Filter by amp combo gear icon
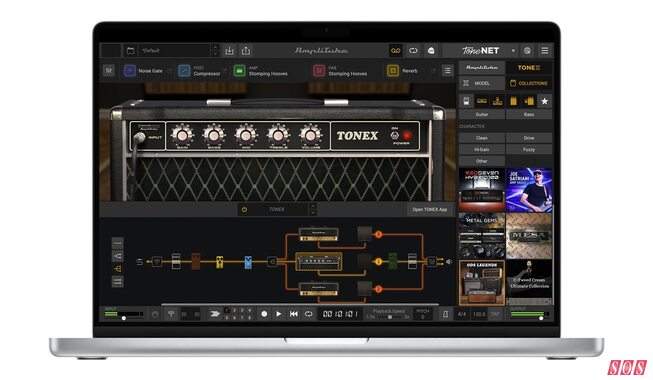This screenshot has height=380, width=653. point(497,101)
